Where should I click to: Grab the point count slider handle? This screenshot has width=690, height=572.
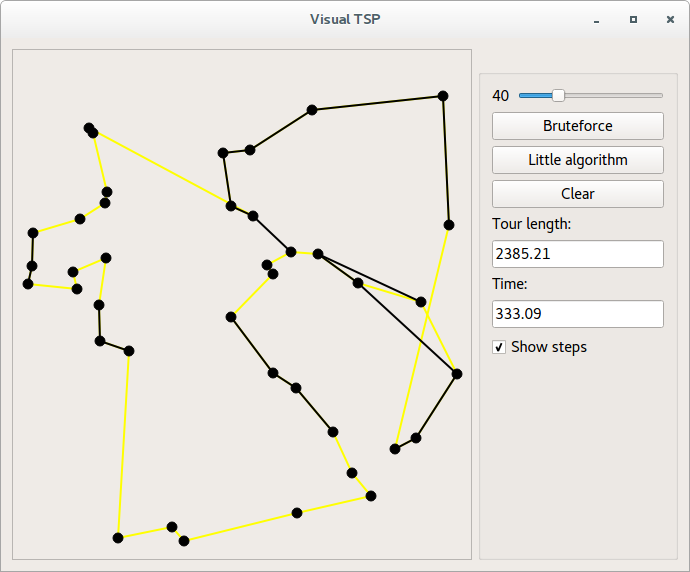[558, 95]
